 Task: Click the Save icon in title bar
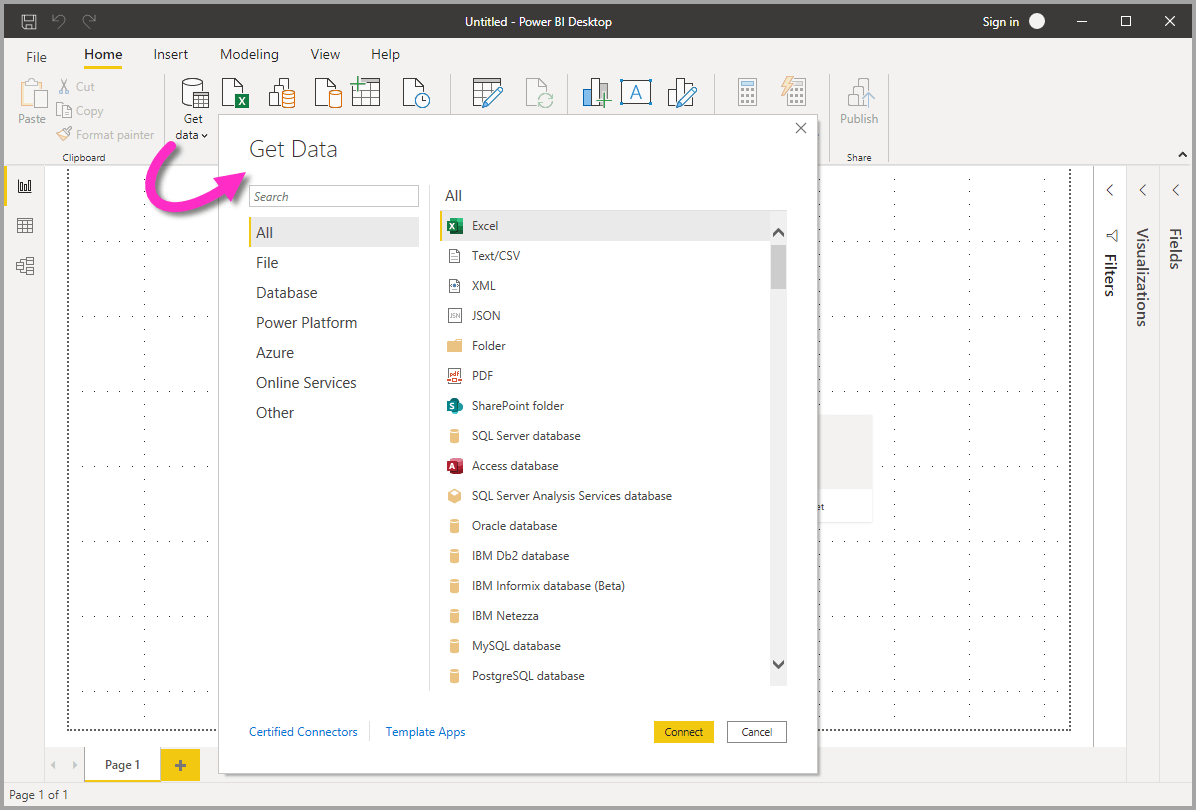click(x=29, y=21)
